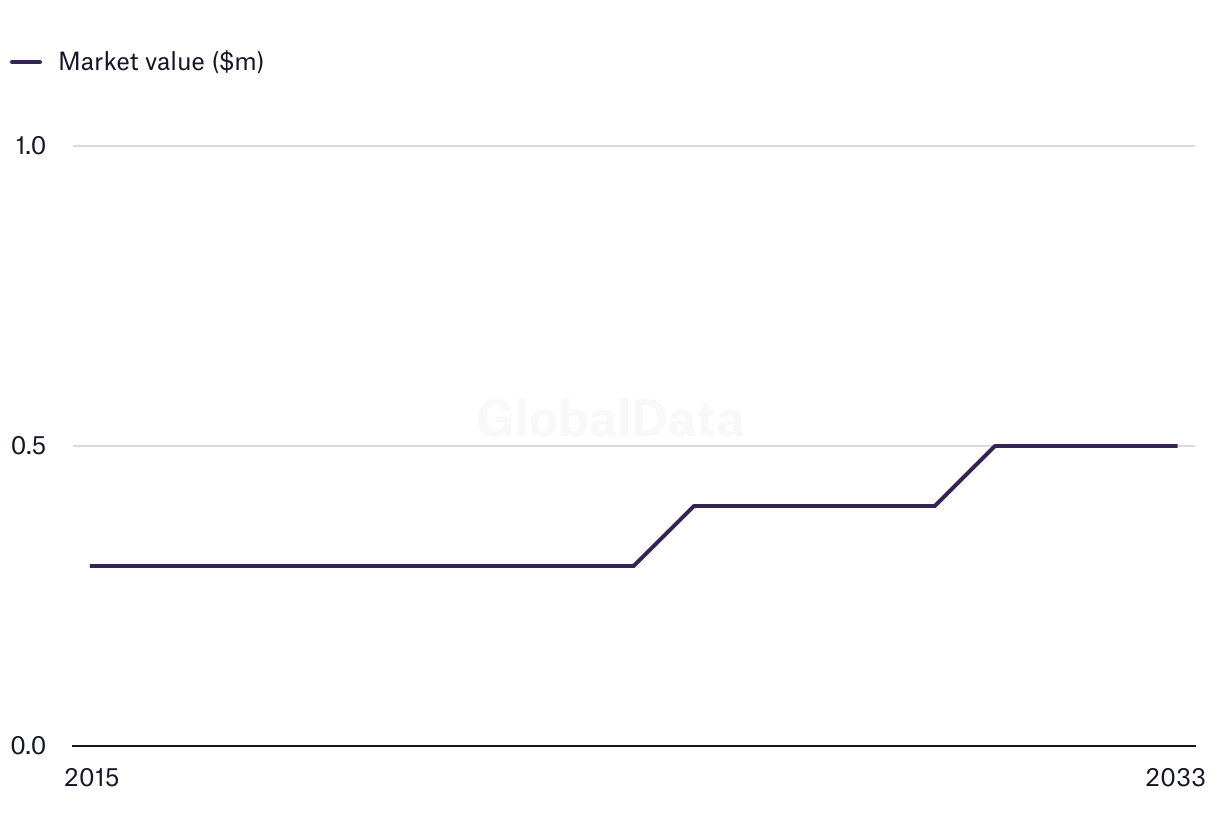
Task: Click the point where line first reaches 0.5
Action: [x=995, y=446]
